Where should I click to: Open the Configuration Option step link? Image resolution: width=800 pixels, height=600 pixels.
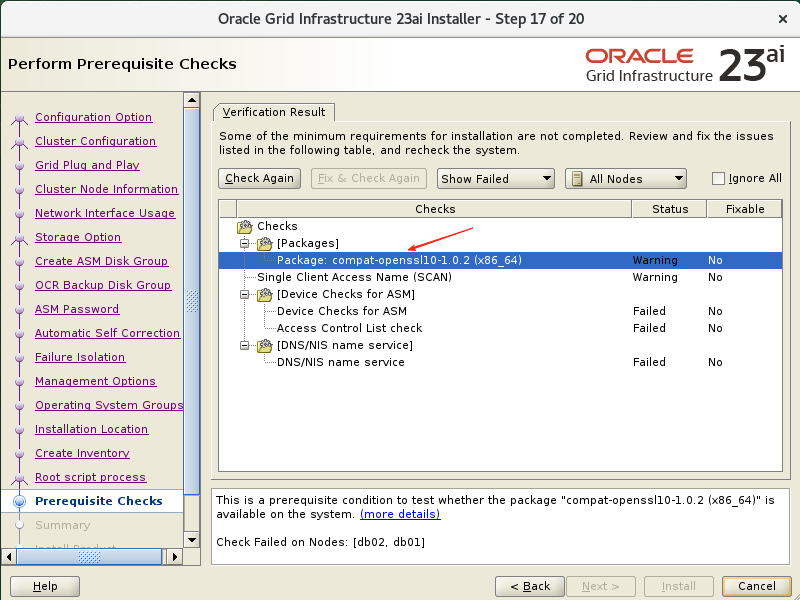[x=93, y=117]
